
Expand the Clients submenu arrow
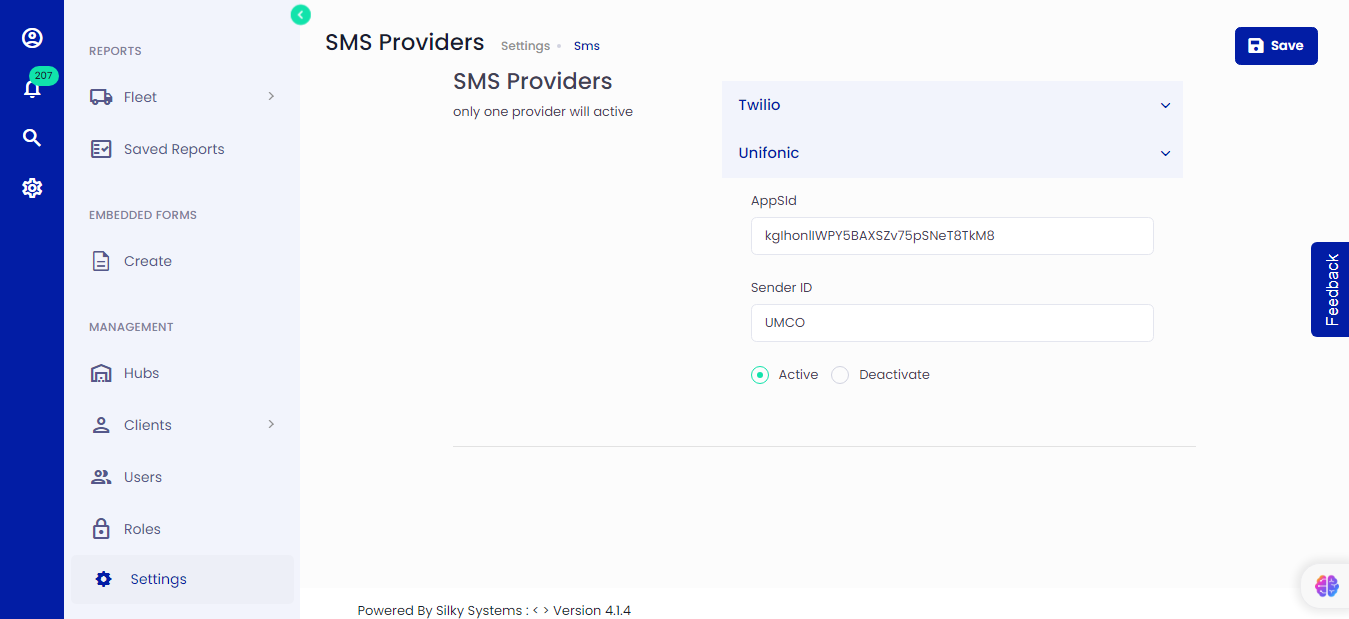coord(271,425)
